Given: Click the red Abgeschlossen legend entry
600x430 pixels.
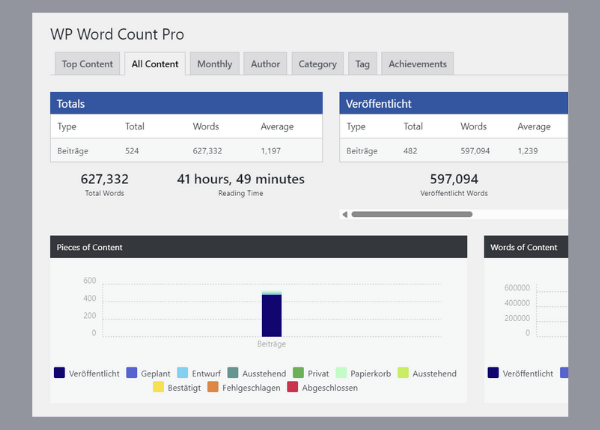Looking at the screenshot, I should coord(292,387).
